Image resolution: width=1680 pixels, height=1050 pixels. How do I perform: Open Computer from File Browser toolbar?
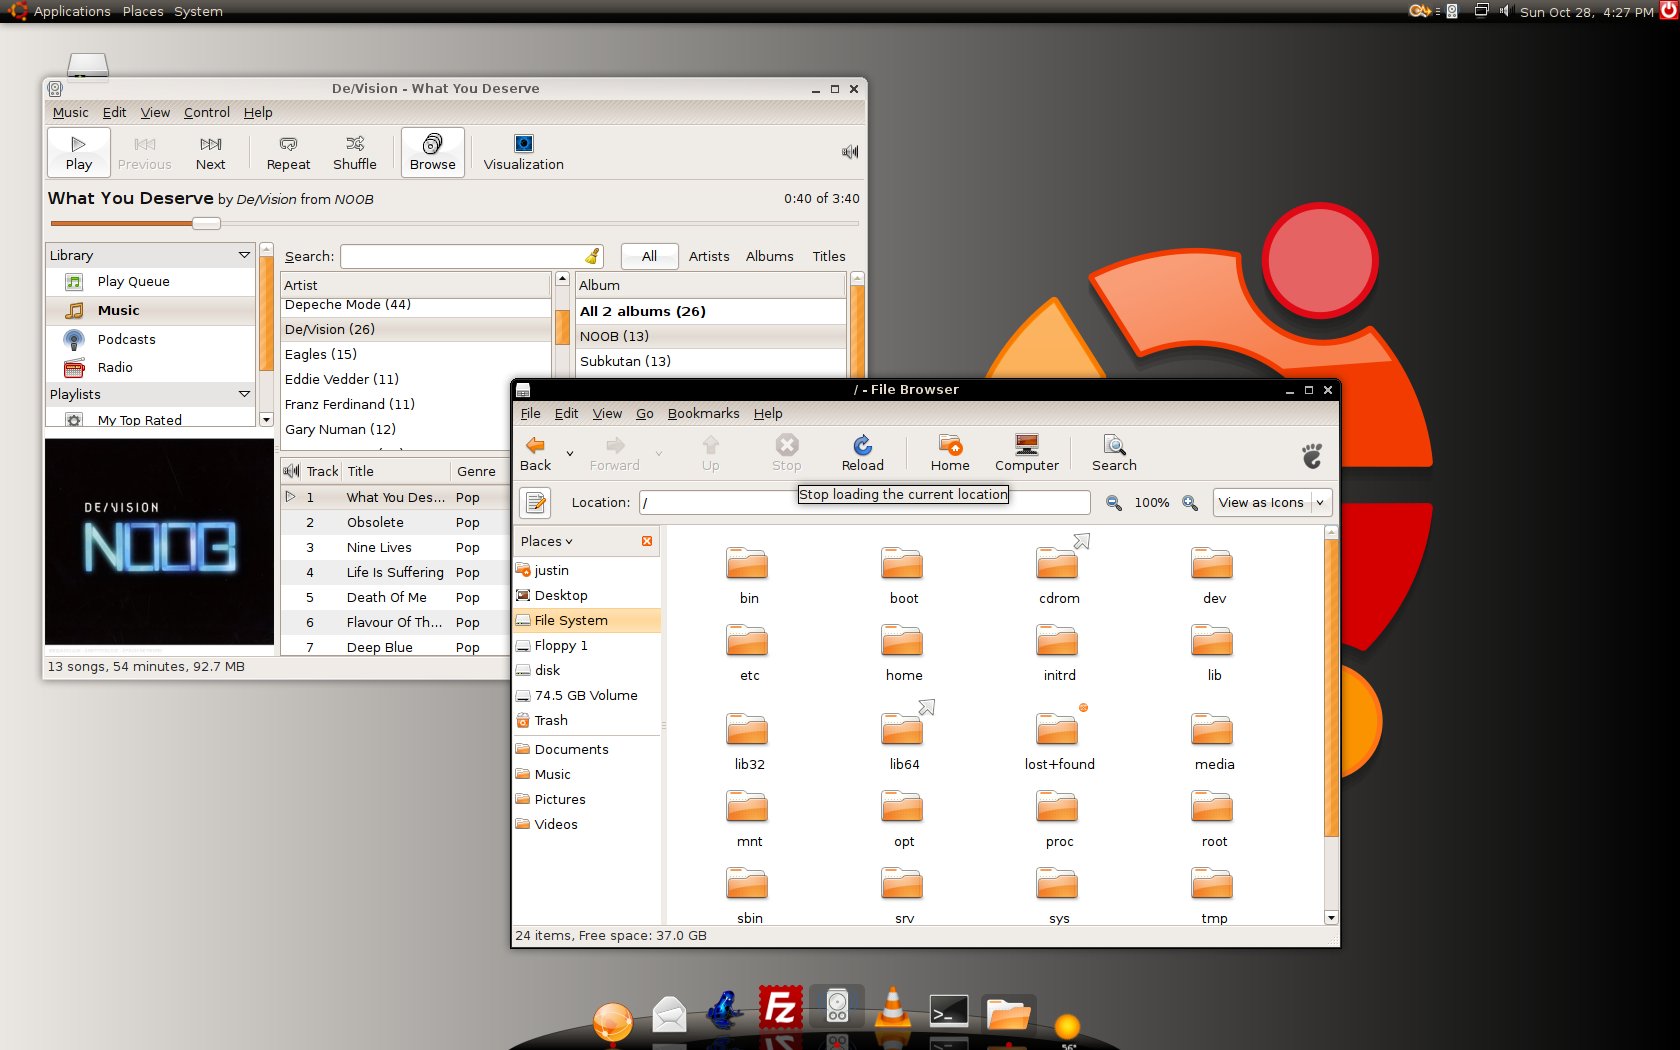click(1026, 453)
